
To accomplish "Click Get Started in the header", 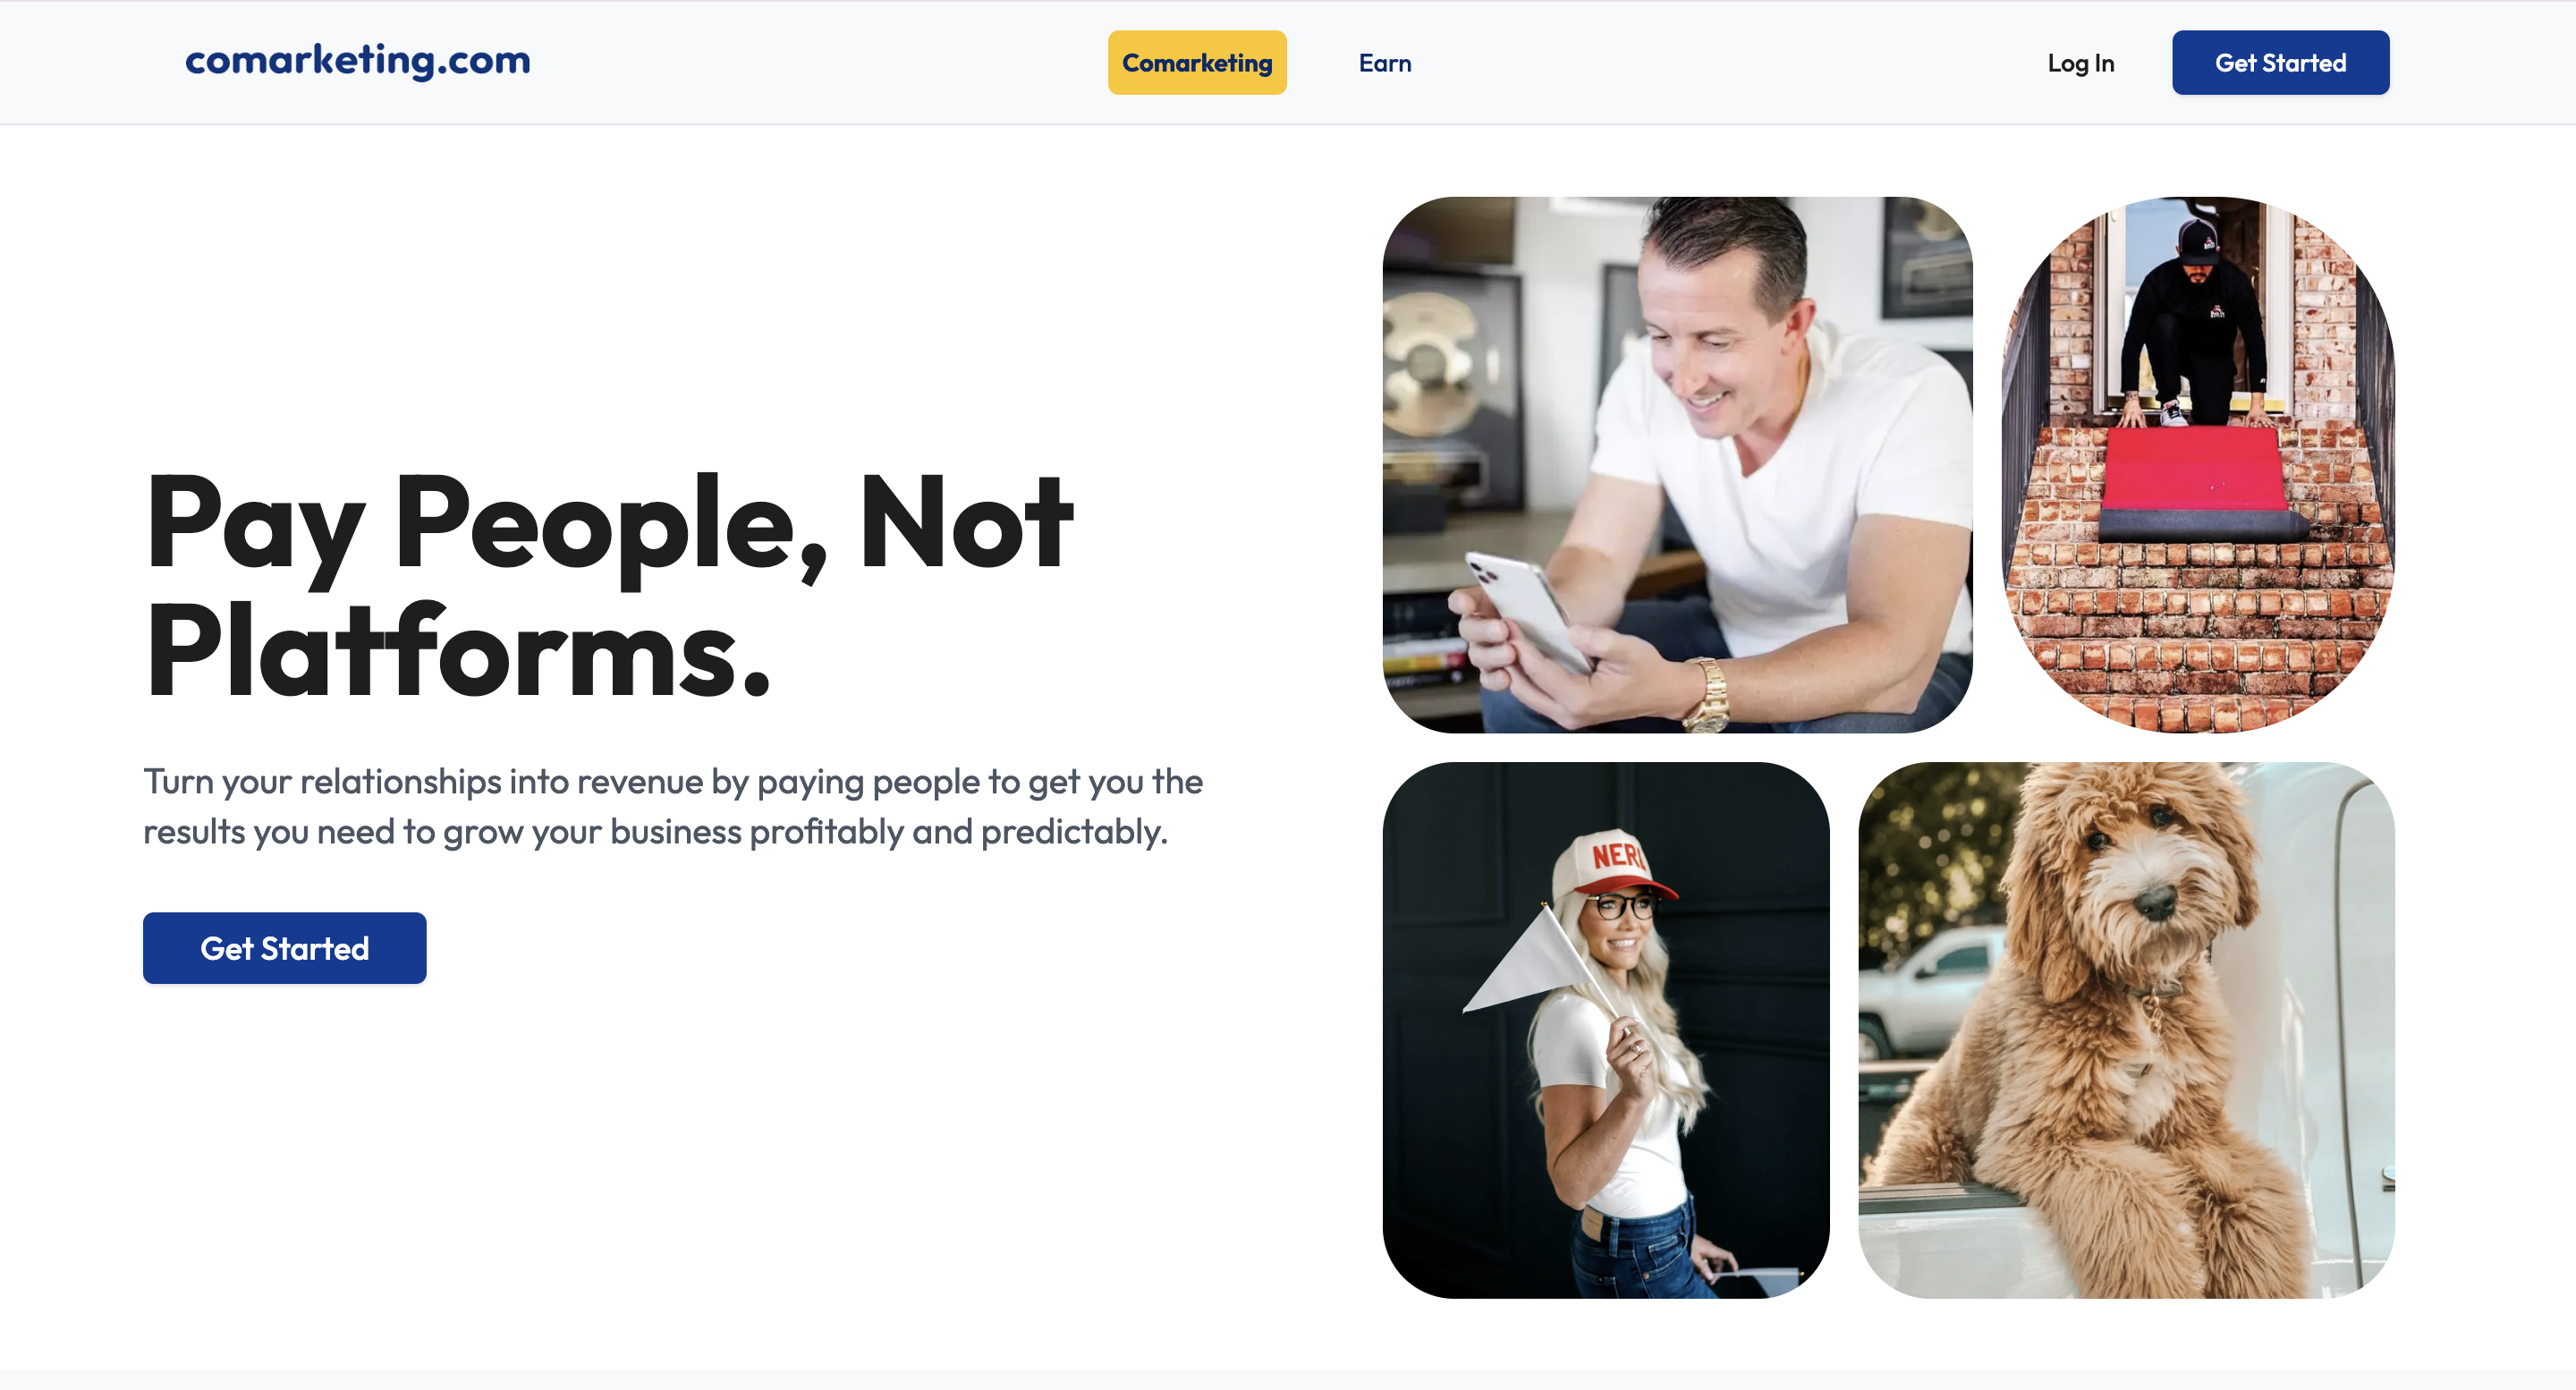I will (2280, 63).
